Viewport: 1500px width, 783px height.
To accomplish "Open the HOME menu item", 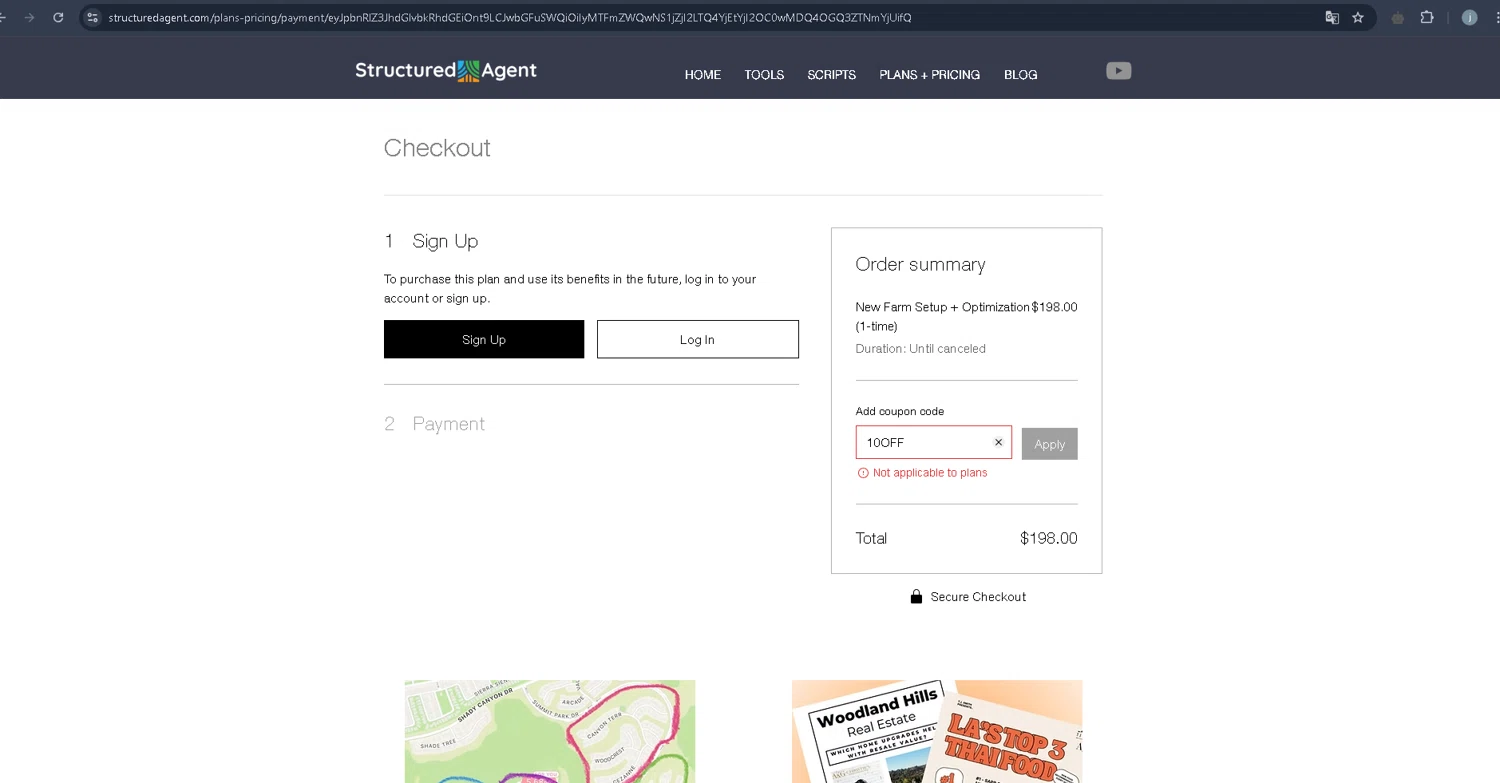I will (x=703, y=75).
